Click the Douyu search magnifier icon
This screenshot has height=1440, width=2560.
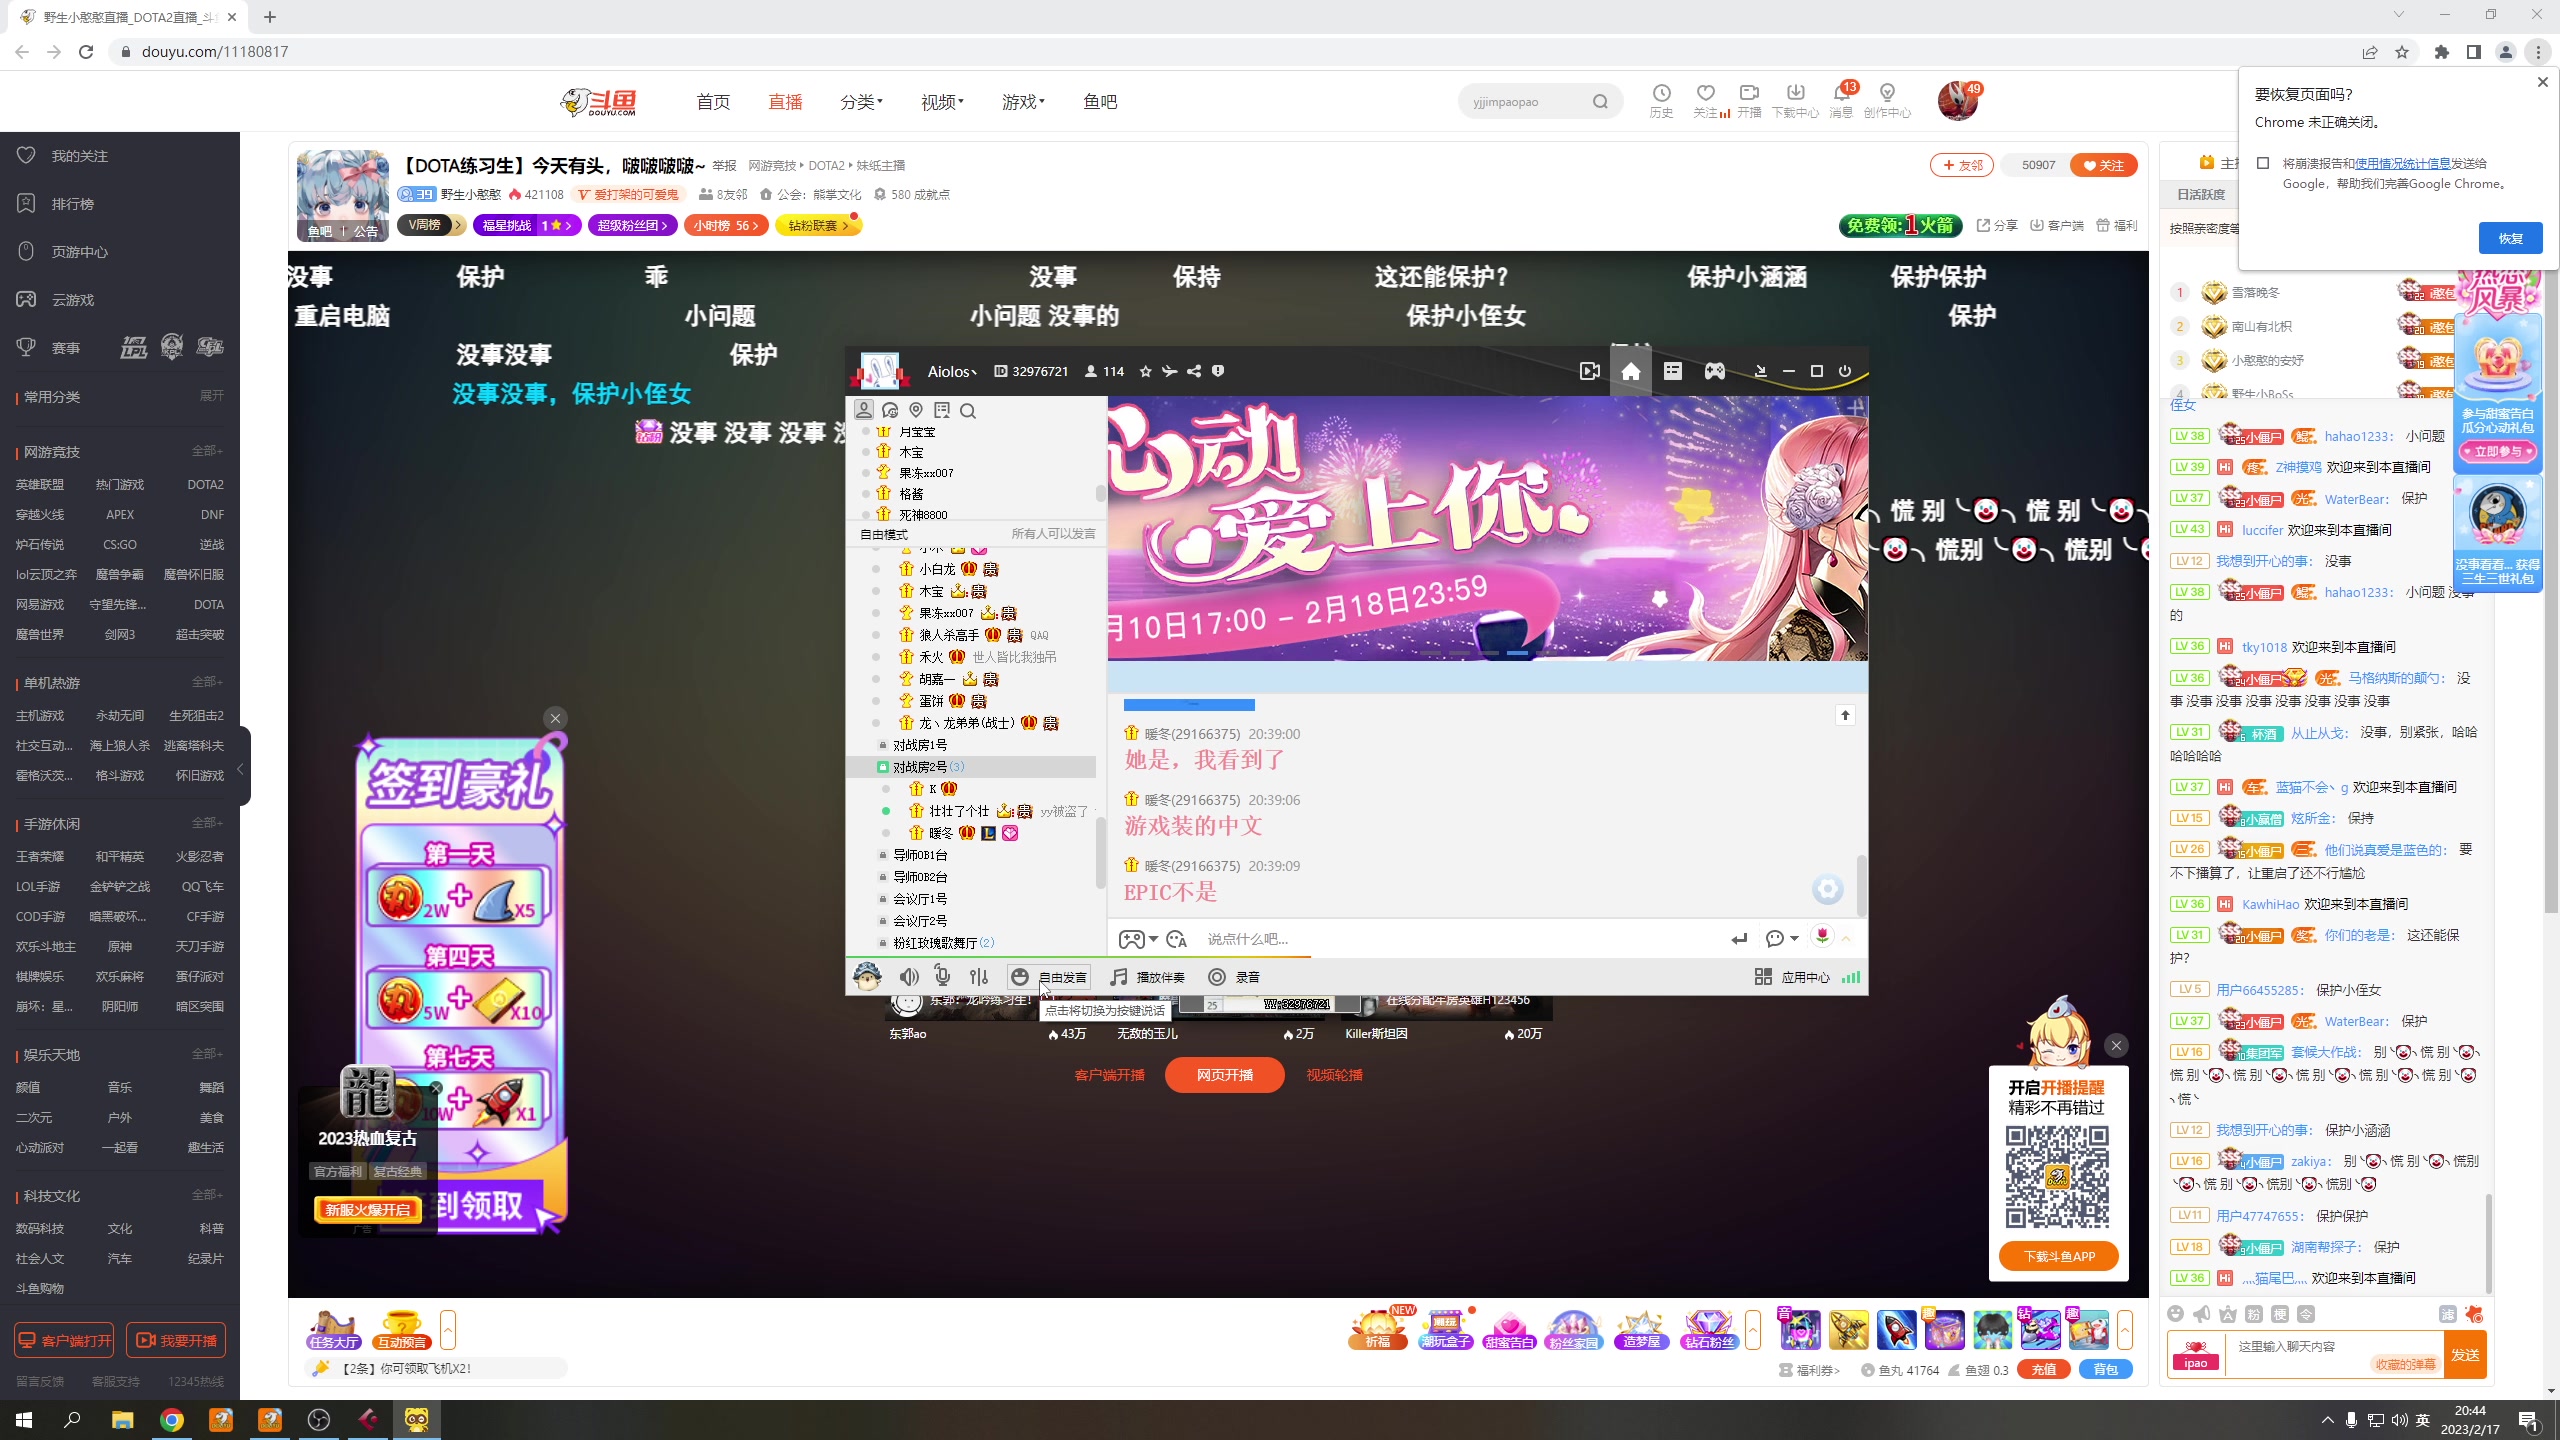(1600, 102)
